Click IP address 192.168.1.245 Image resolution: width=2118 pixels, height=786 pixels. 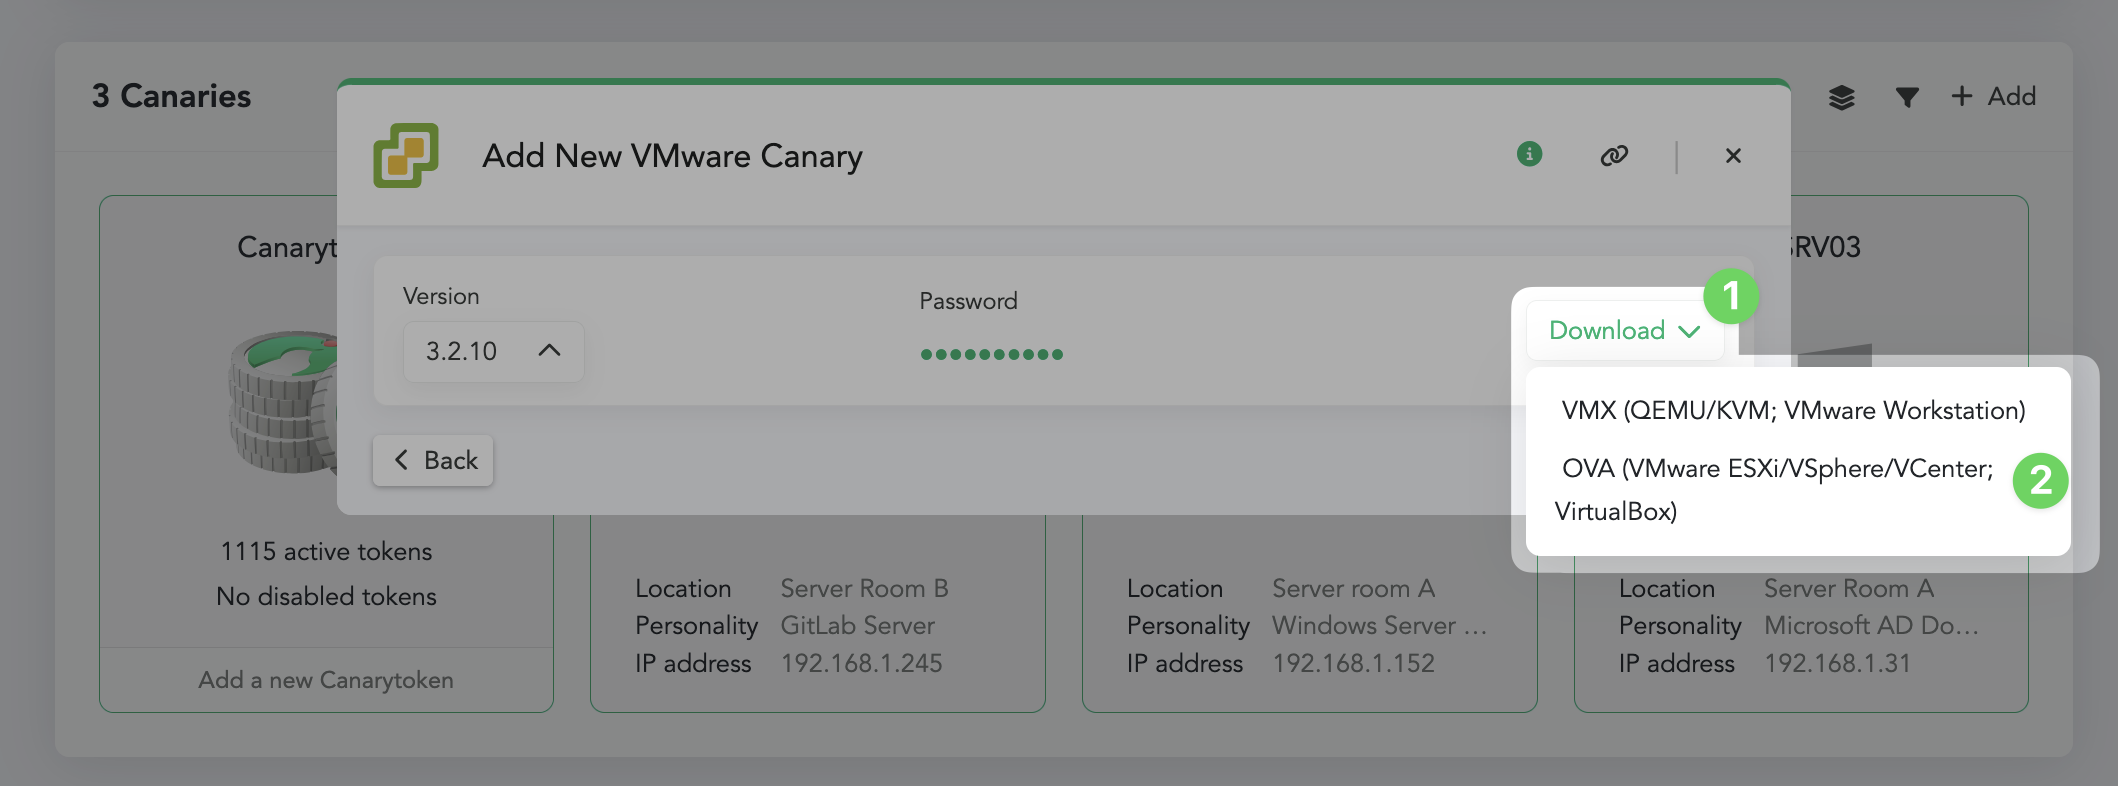pos(861,663)
